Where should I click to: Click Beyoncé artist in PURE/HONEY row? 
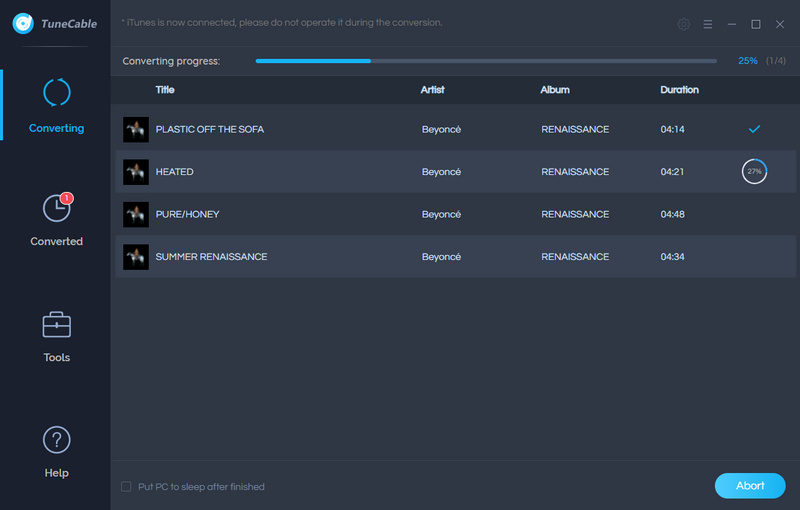[441, 214]
